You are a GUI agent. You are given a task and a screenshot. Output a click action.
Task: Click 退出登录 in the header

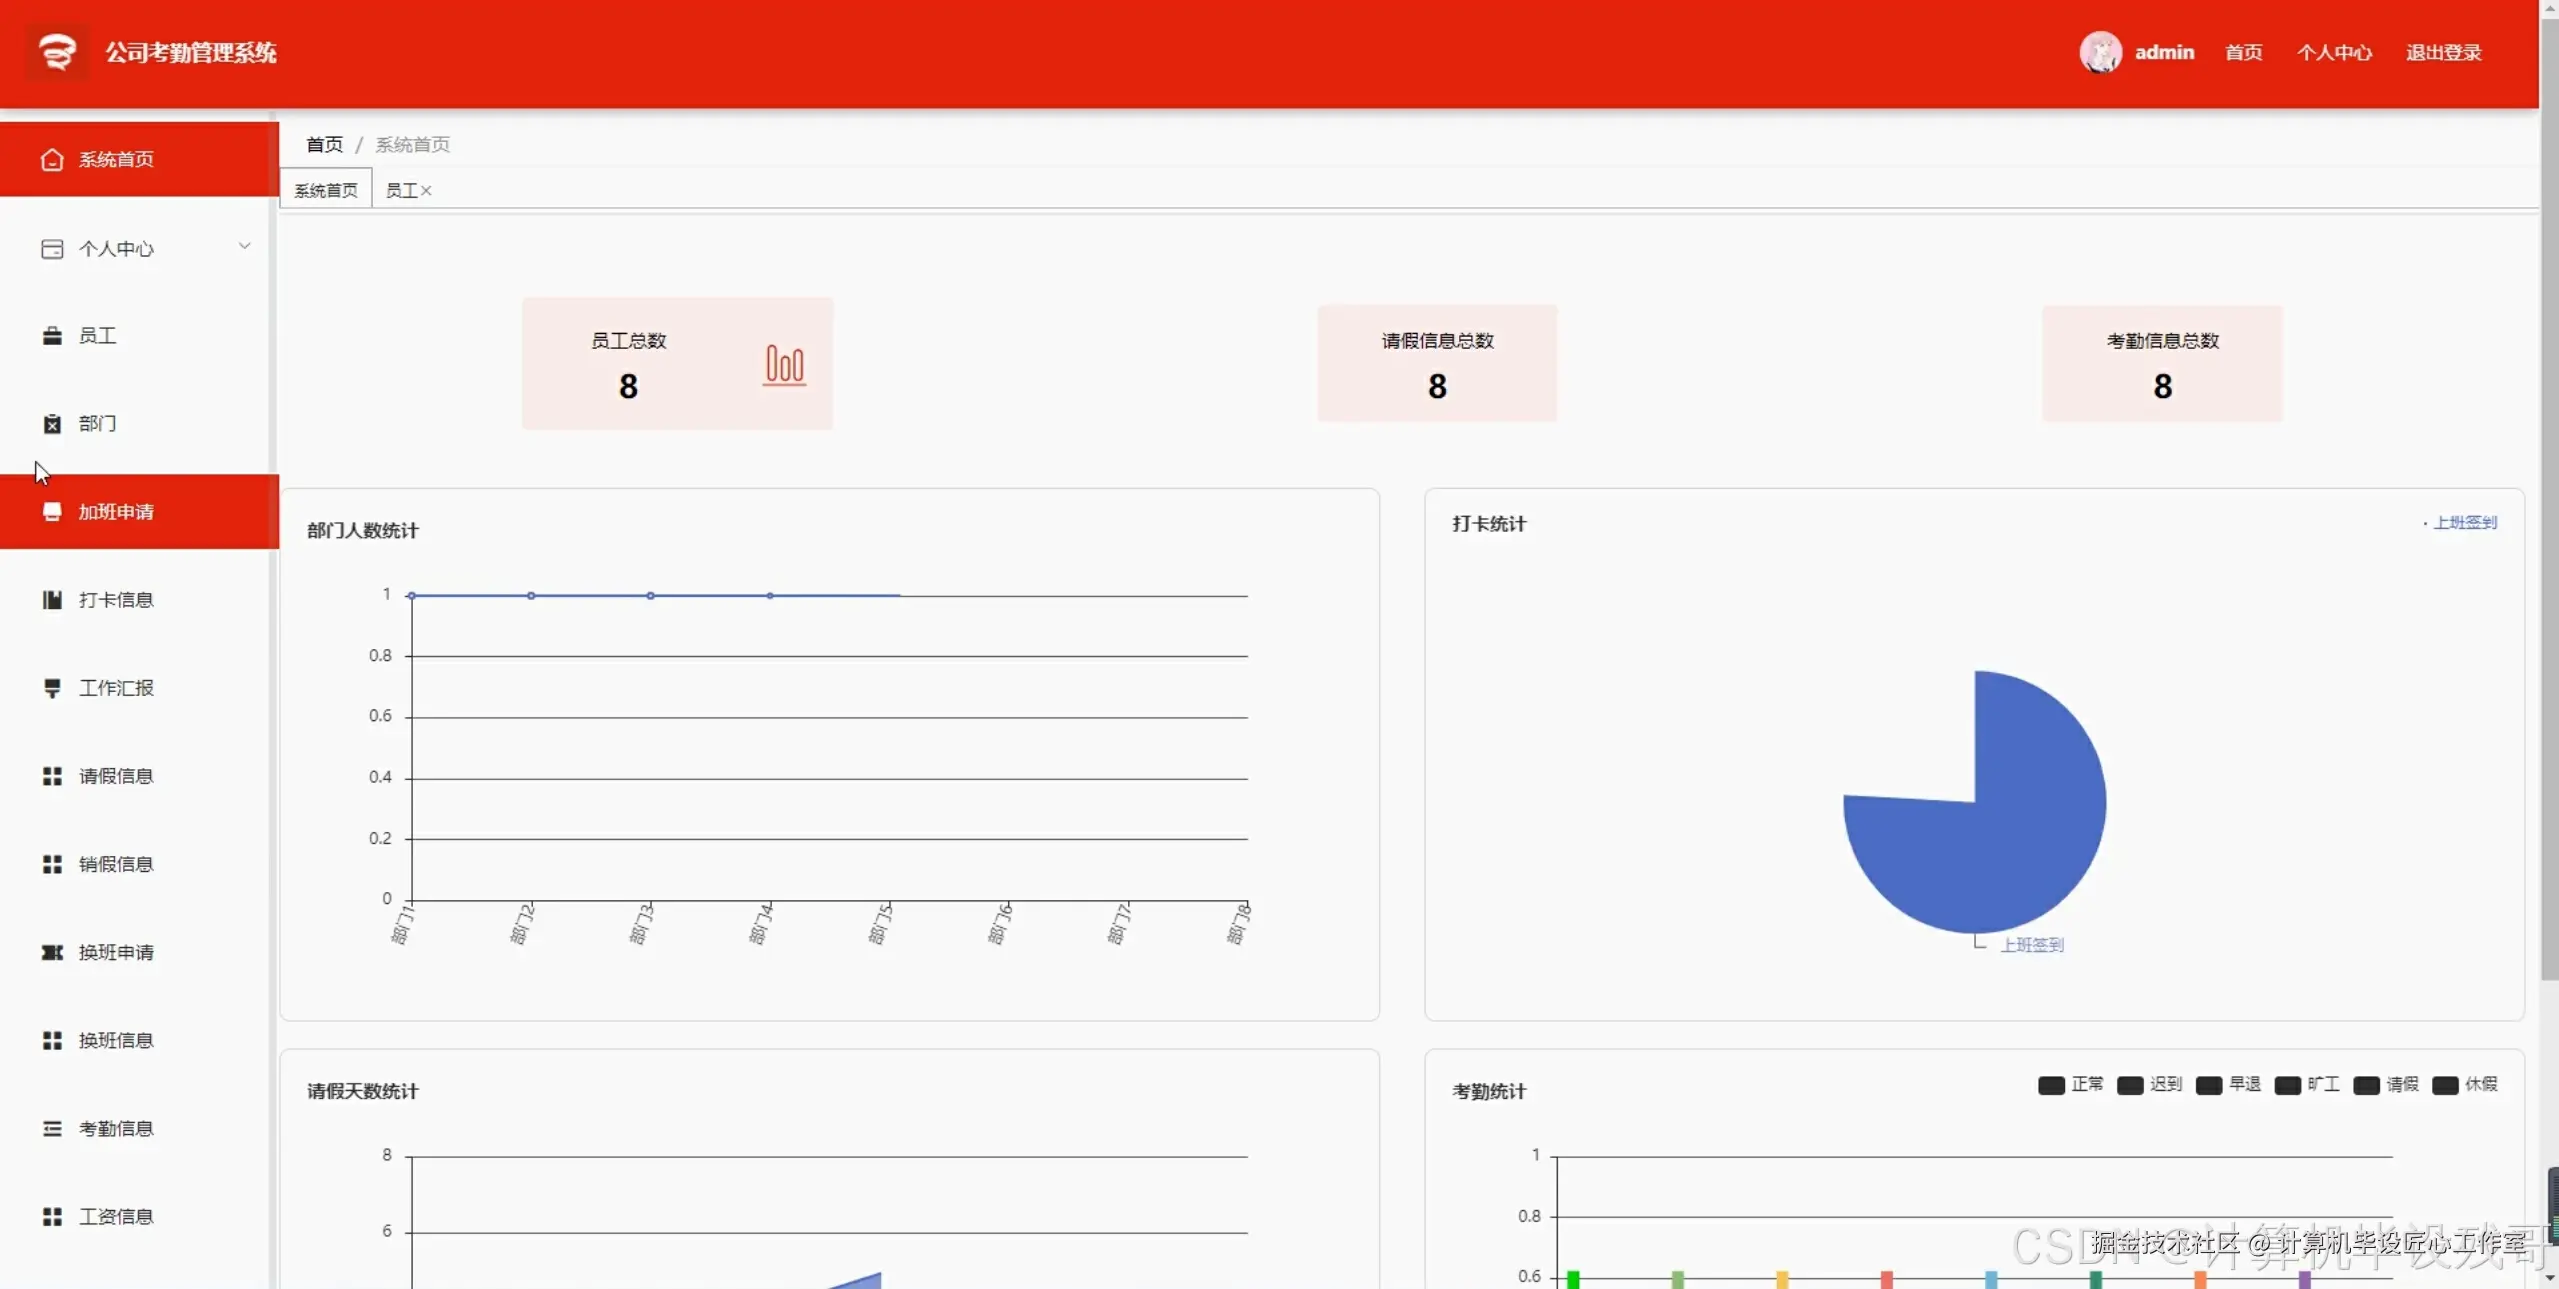[x=2443, y=52]
